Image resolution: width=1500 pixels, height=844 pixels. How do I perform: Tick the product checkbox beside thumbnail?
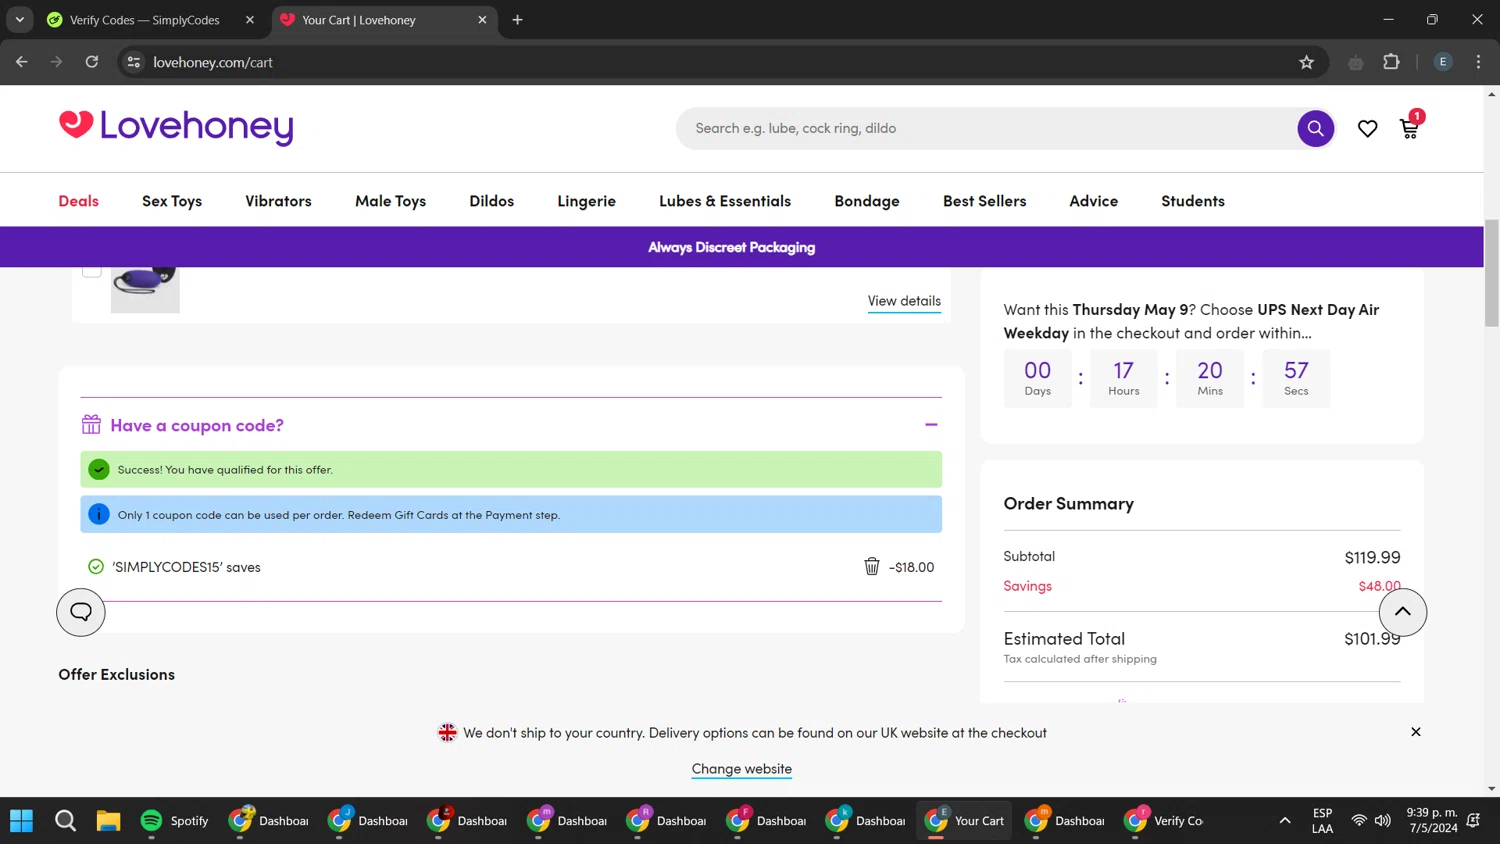tap(92, 270)
